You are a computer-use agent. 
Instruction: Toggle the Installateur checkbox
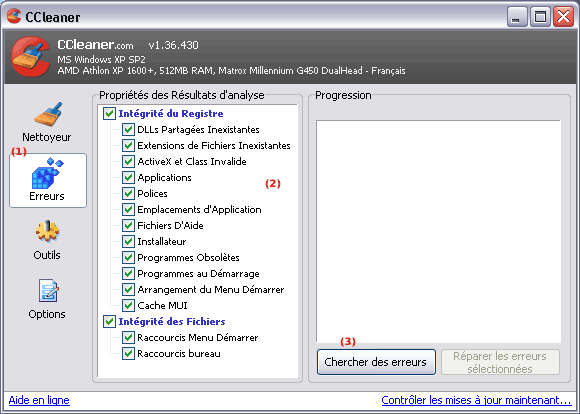point(128,242)
